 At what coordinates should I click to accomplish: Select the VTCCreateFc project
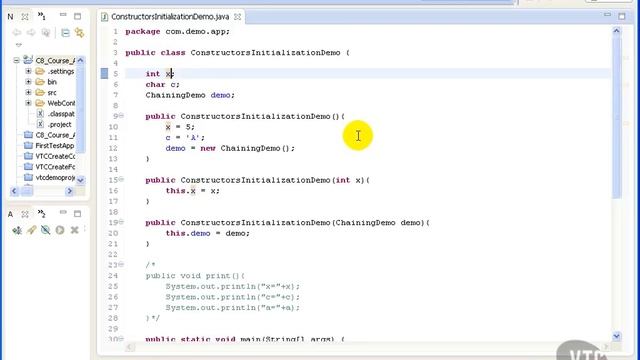tap(49, 167)
